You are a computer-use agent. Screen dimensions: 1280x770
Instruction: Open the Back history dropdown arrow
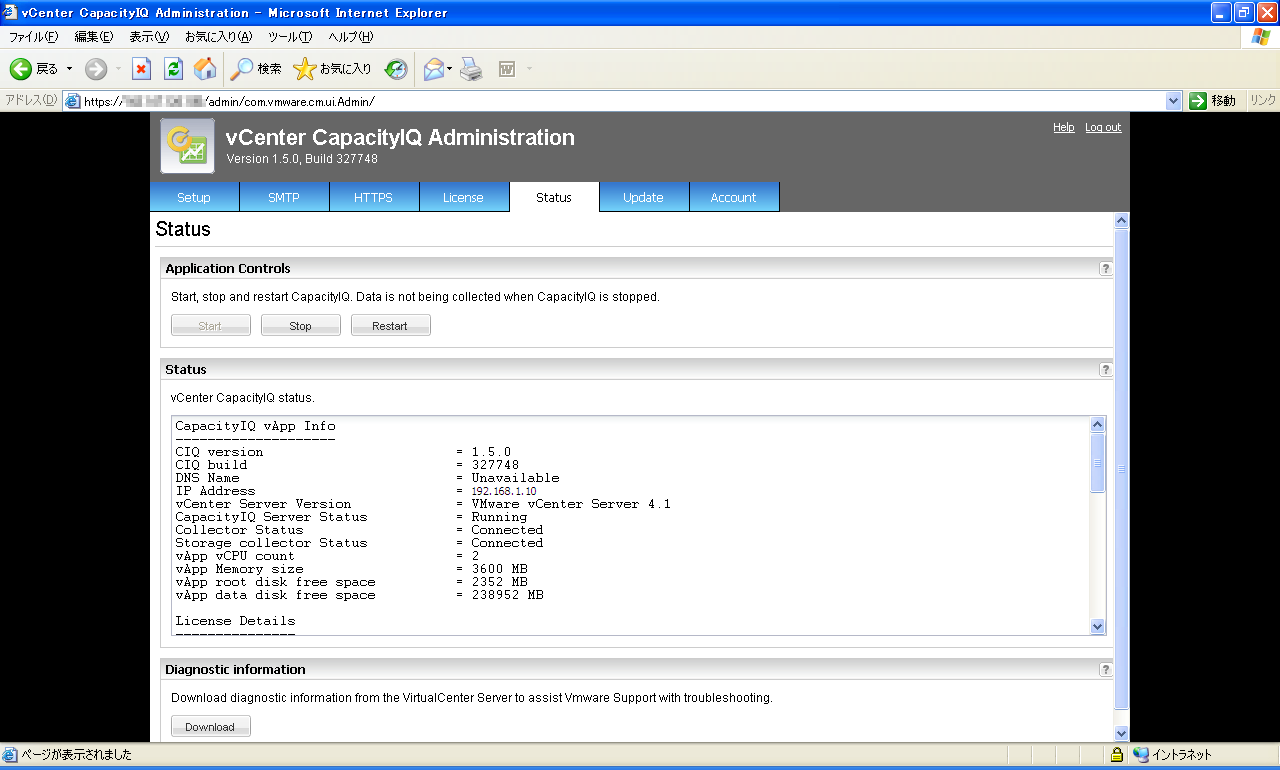[69, 69]
